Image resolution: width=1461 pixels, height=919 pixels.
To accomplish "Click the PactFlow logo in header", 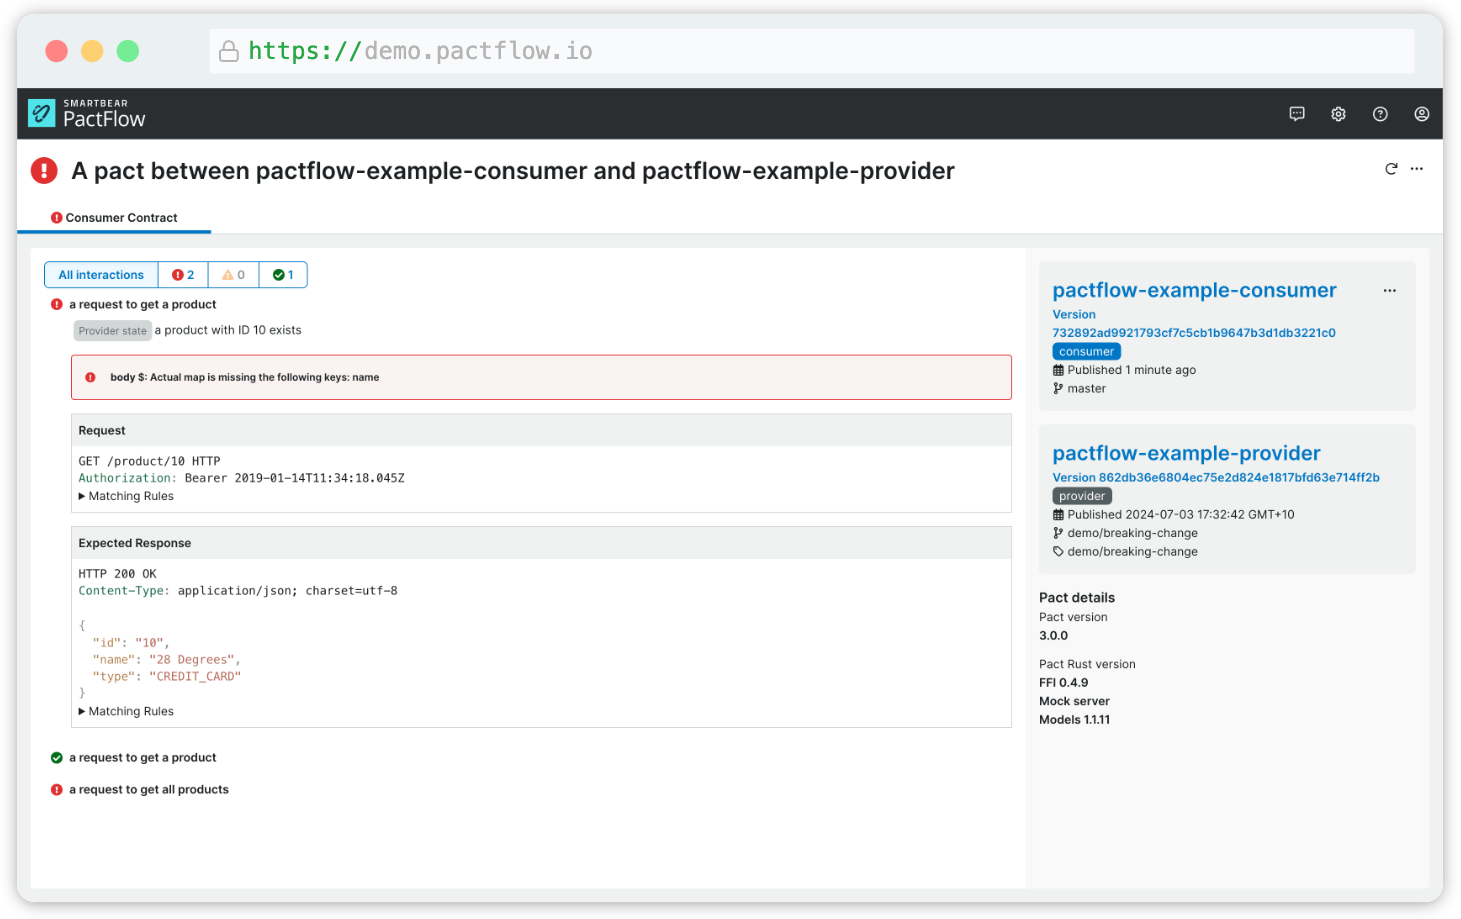I will pyautogui.click(x=87, y=114).
